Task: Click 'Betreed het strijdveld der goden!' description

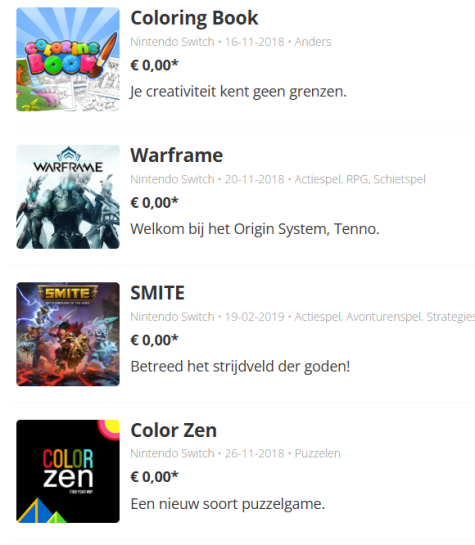Action: click(x=240, y=366)
